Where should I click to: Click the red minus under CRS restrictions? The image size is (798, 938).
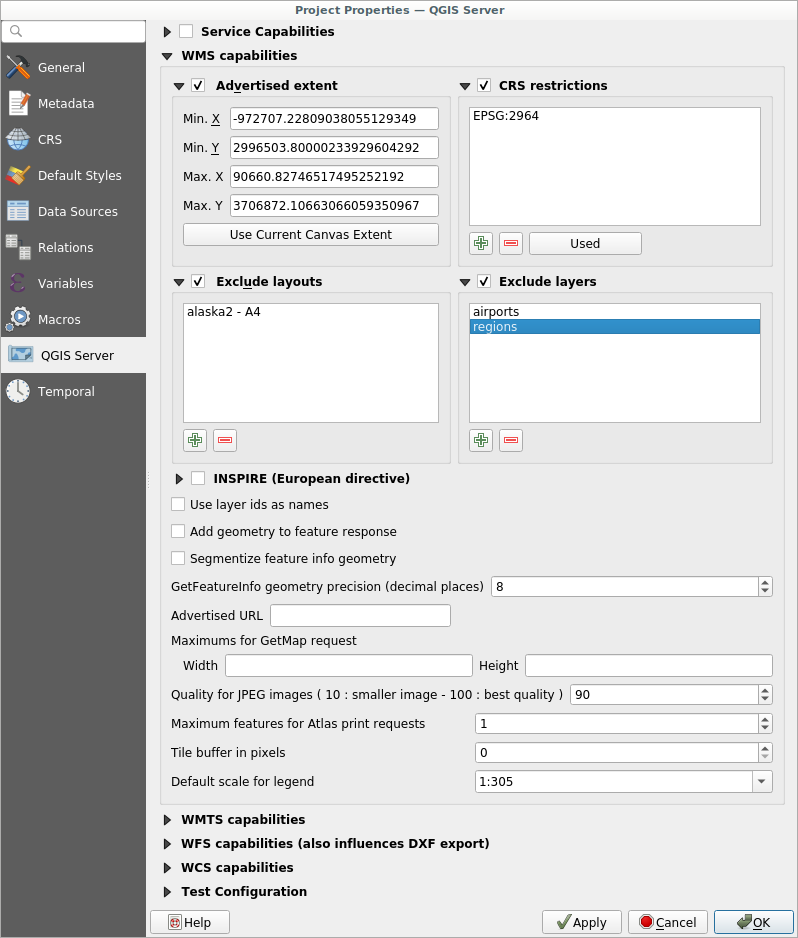(511, 243)
